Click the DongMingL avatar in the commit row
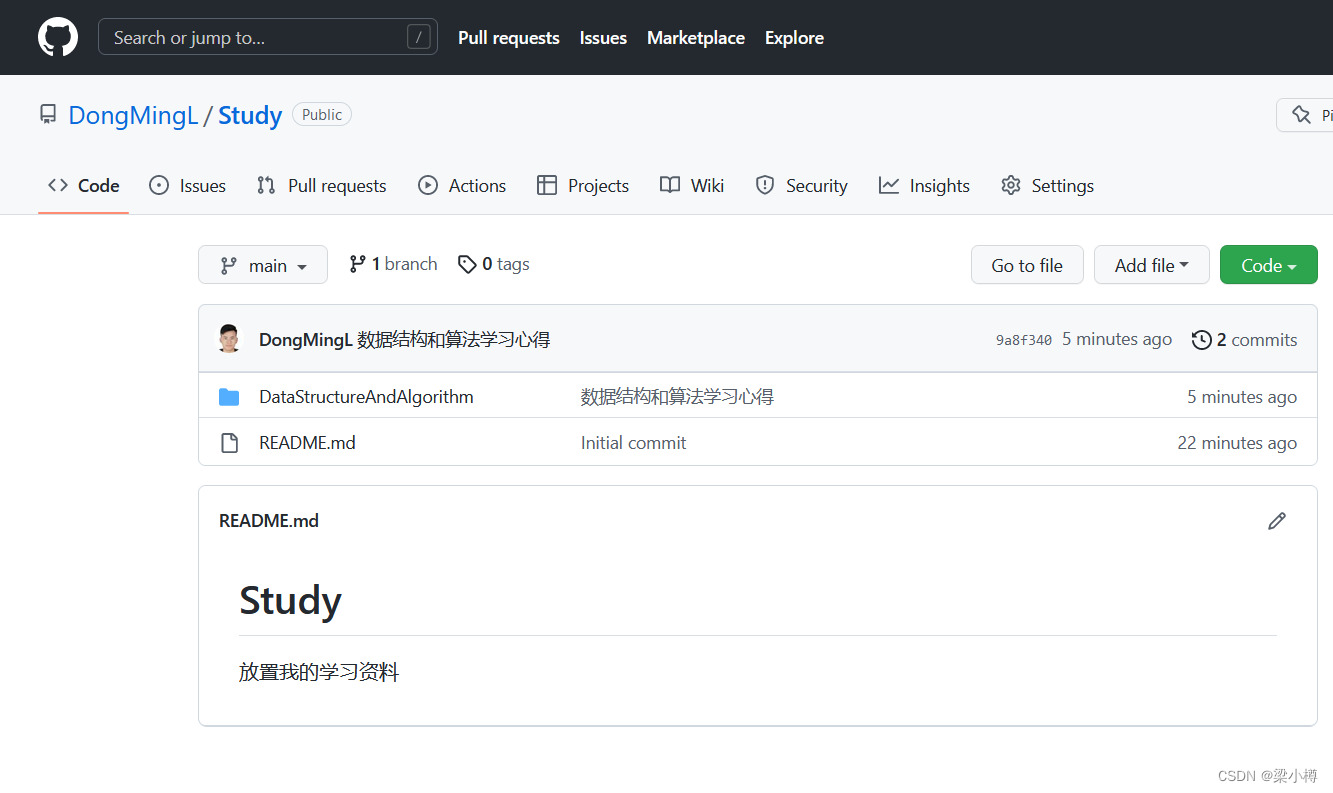 pyautogui.click(x=230, y=339)
